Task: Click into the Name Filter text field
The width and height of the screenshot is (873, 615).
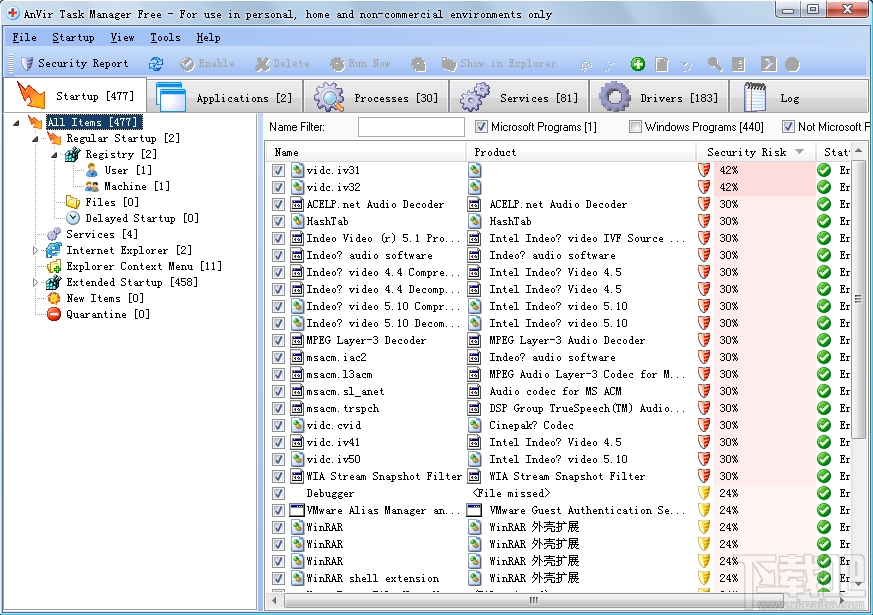Action: point(411,127)
